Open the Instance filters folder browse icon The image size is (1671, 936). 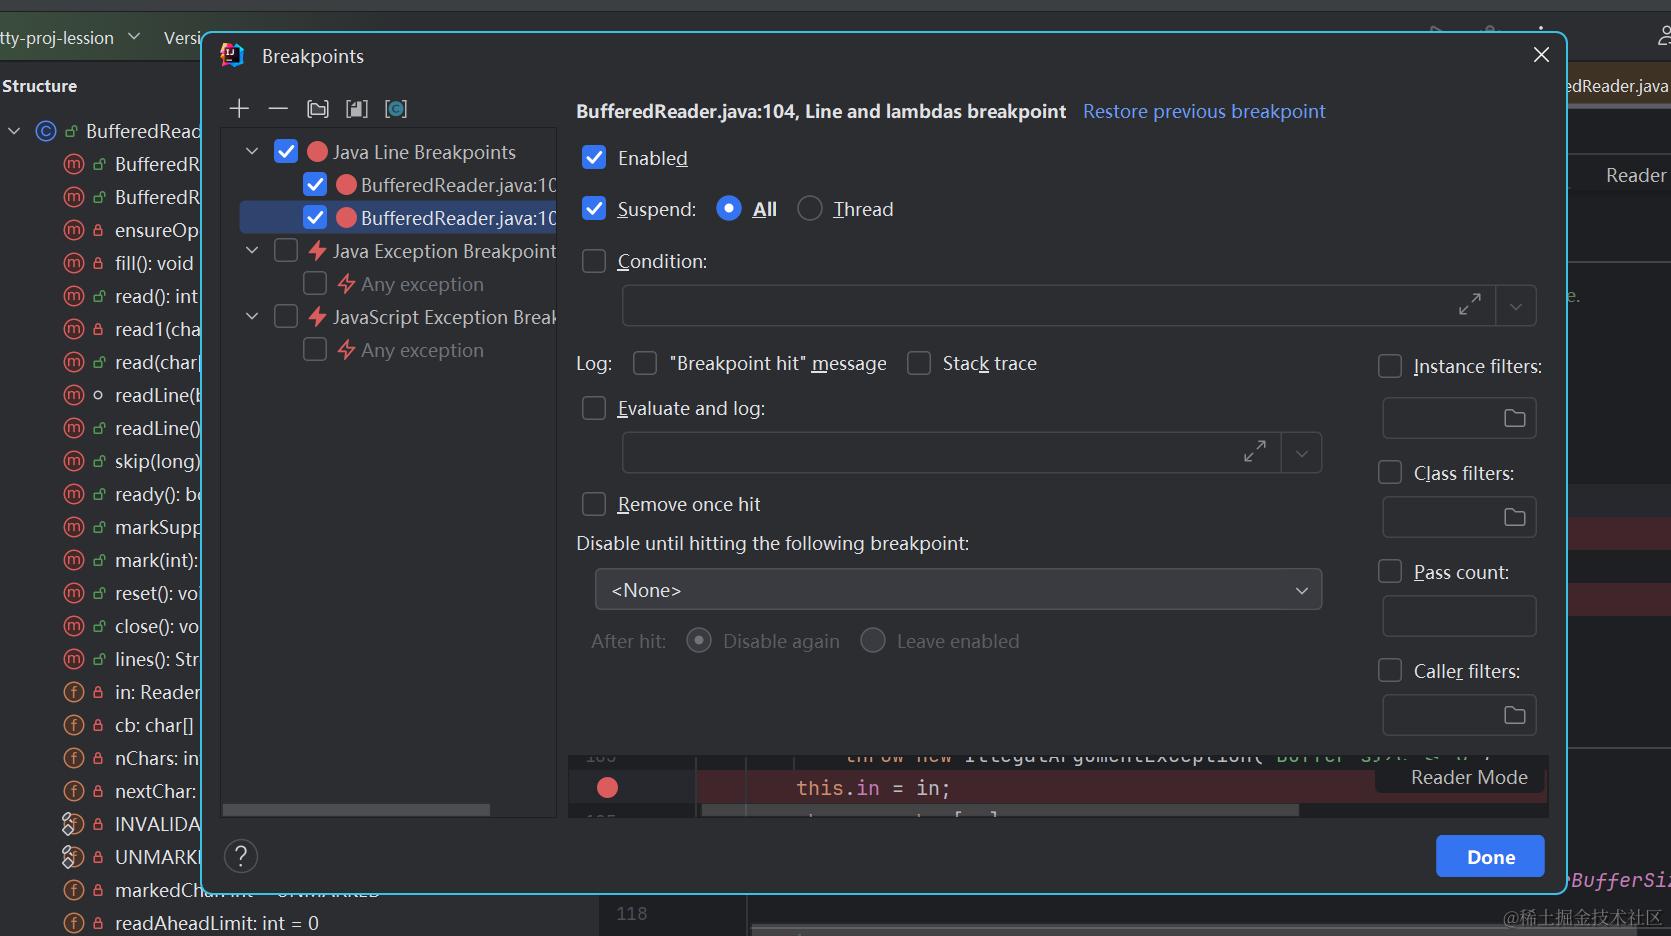[1515, 418]
